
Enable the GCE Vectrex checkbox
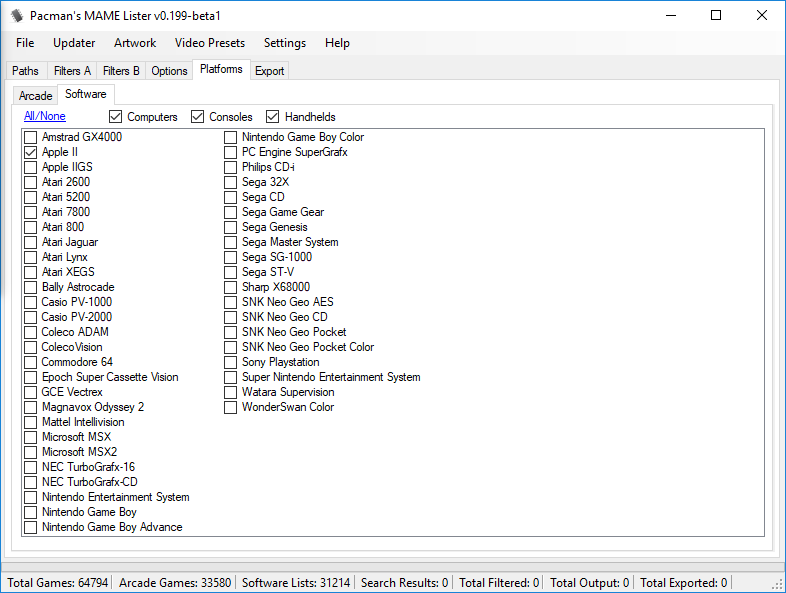click(x=31, y=392)
